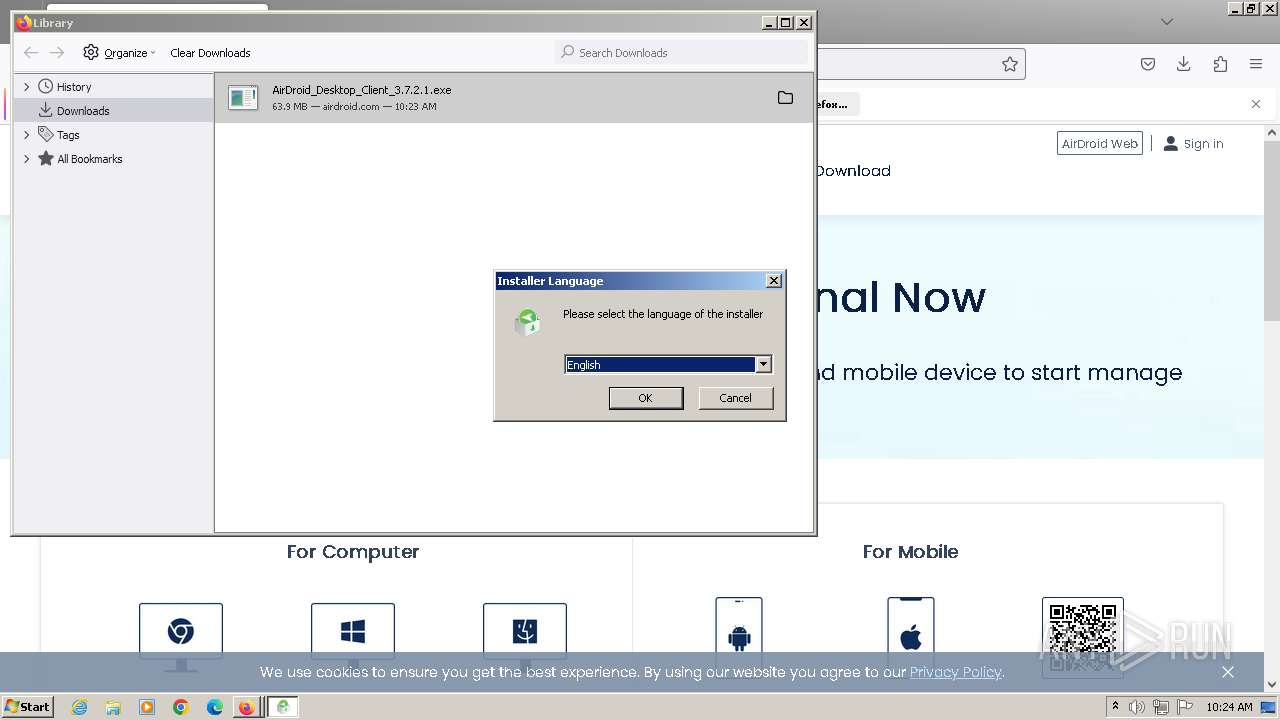Expand the All Bookmarks tree node

[x=27, y=159]
